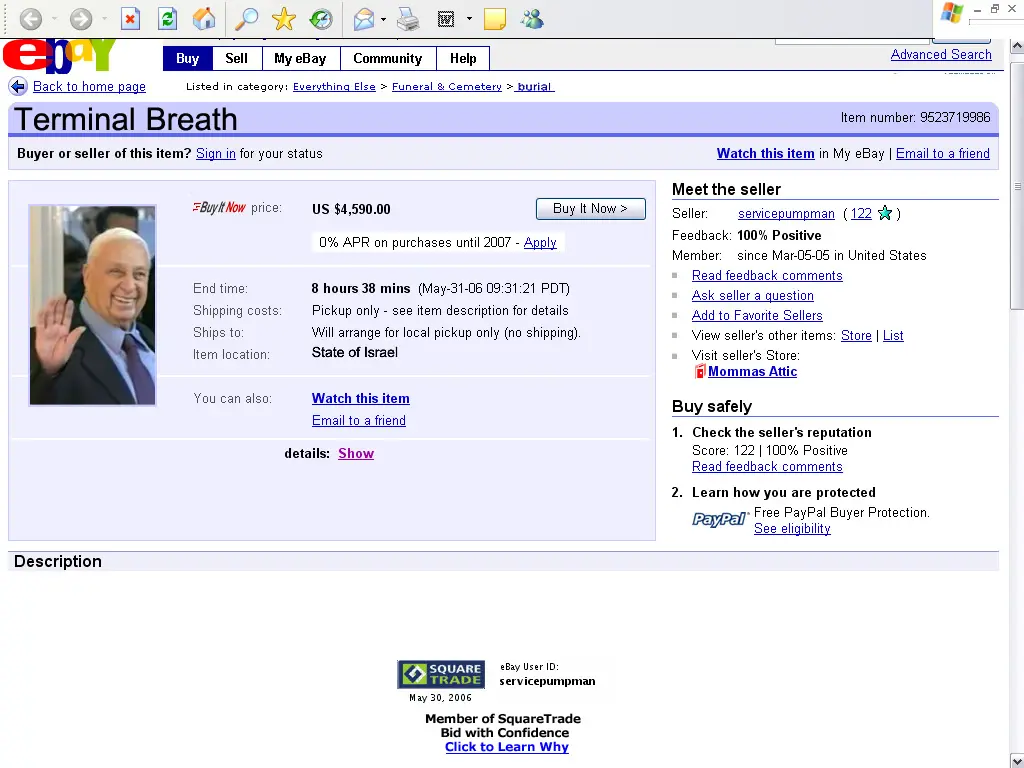
Task: Open the Everything Else category link
Action: coord(334,86)
